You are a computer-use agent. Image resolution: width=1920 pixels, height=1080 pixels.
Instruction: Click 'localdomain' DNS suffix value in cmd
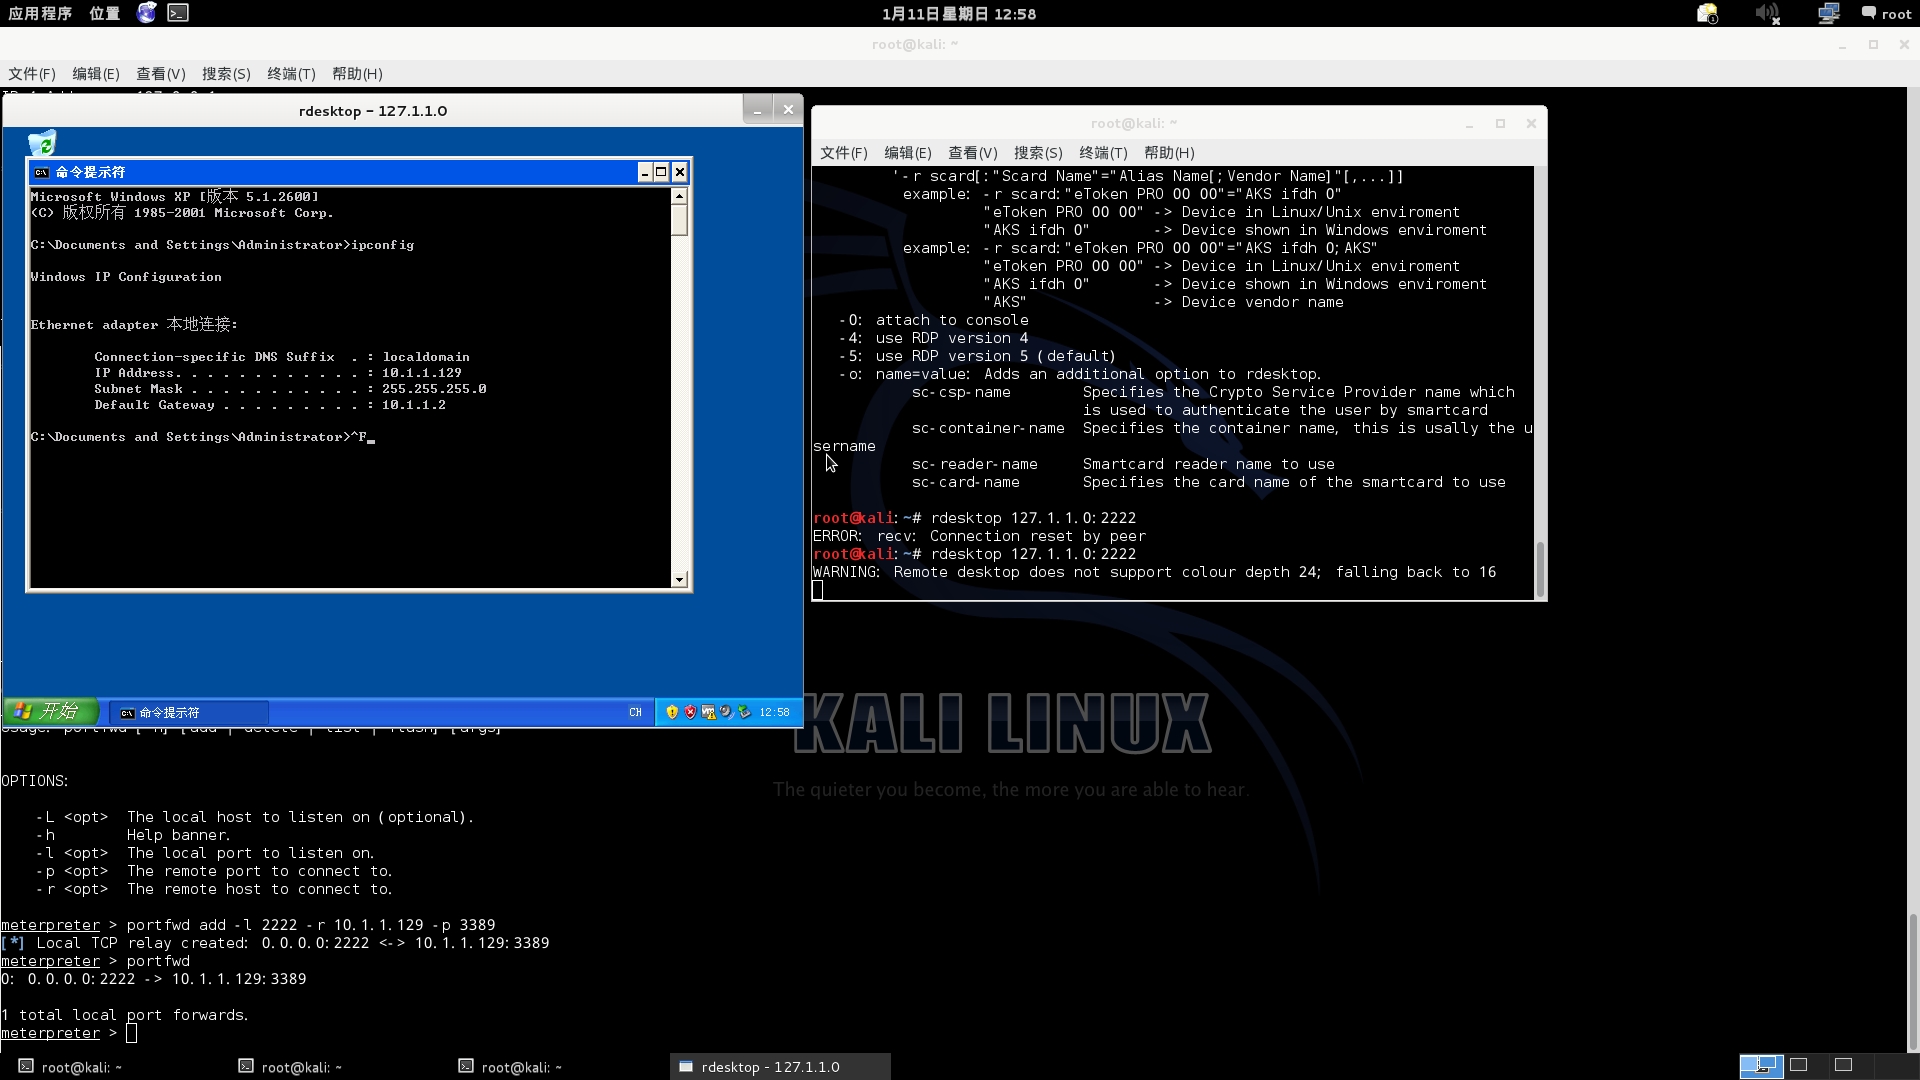(426, 357)
